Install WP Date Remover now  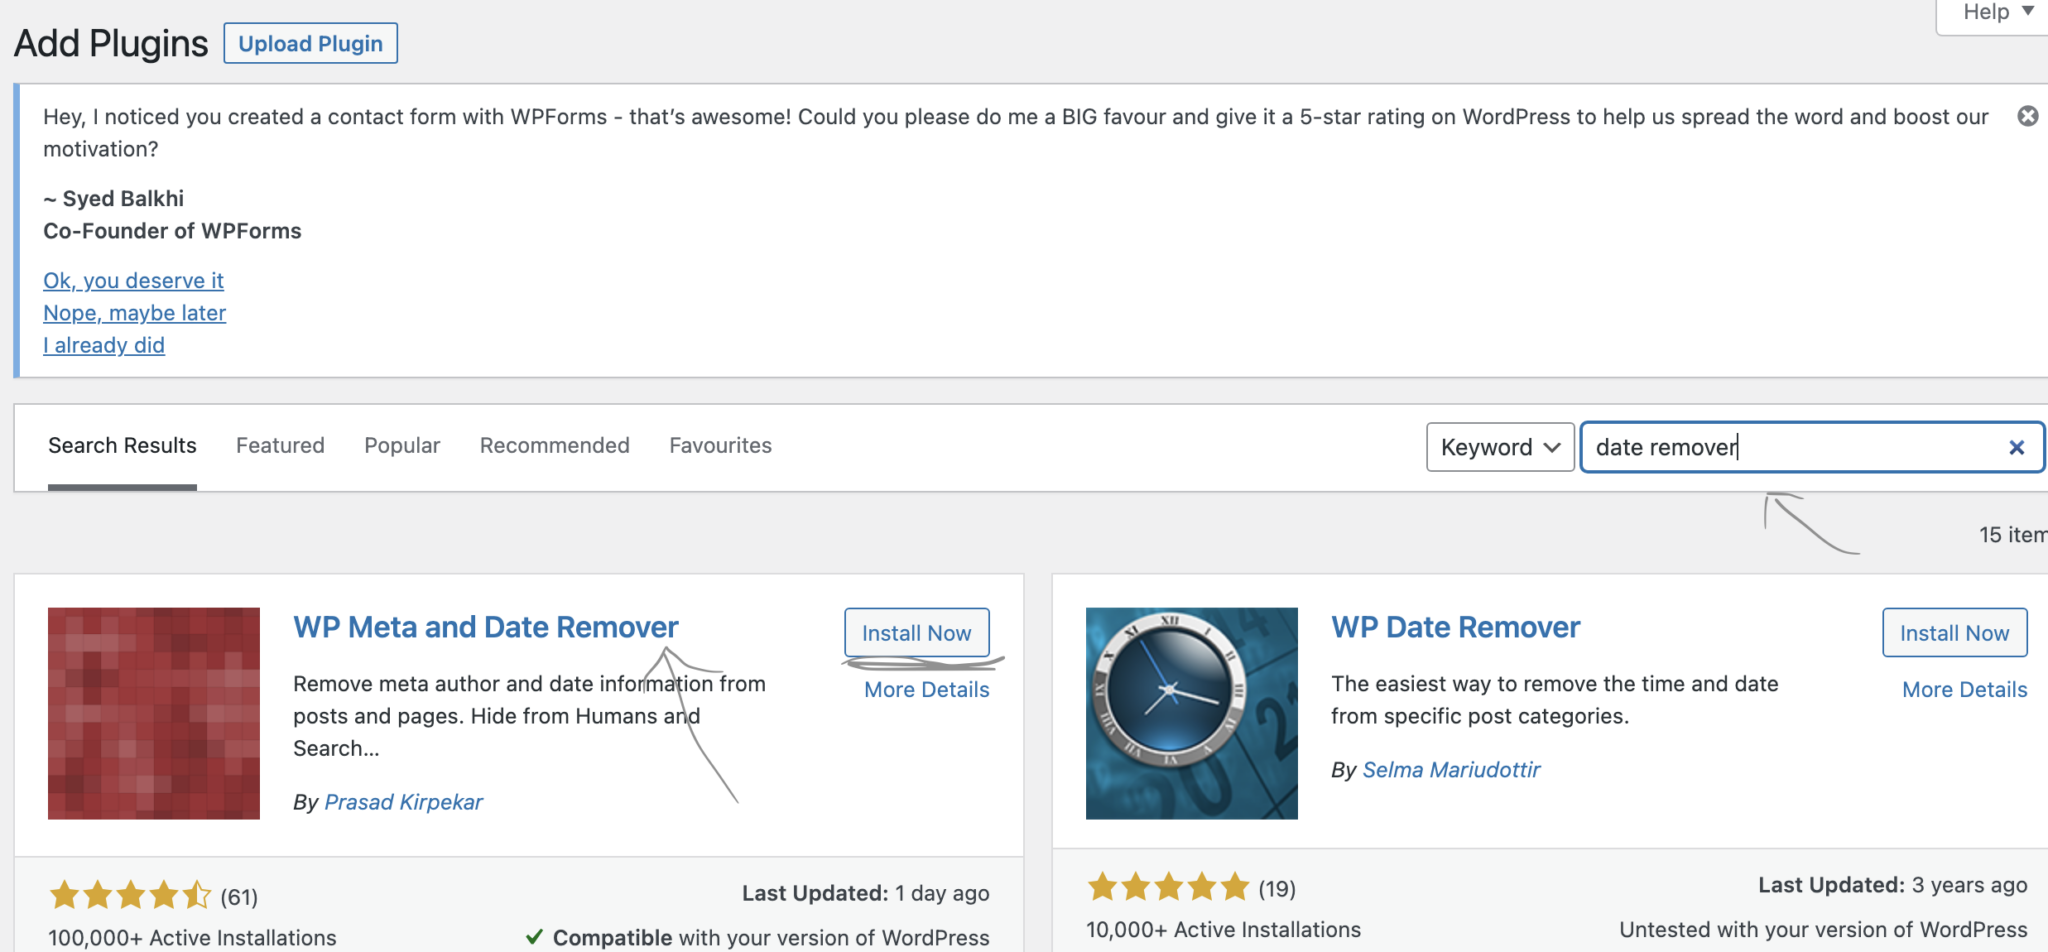[1954, 632]
